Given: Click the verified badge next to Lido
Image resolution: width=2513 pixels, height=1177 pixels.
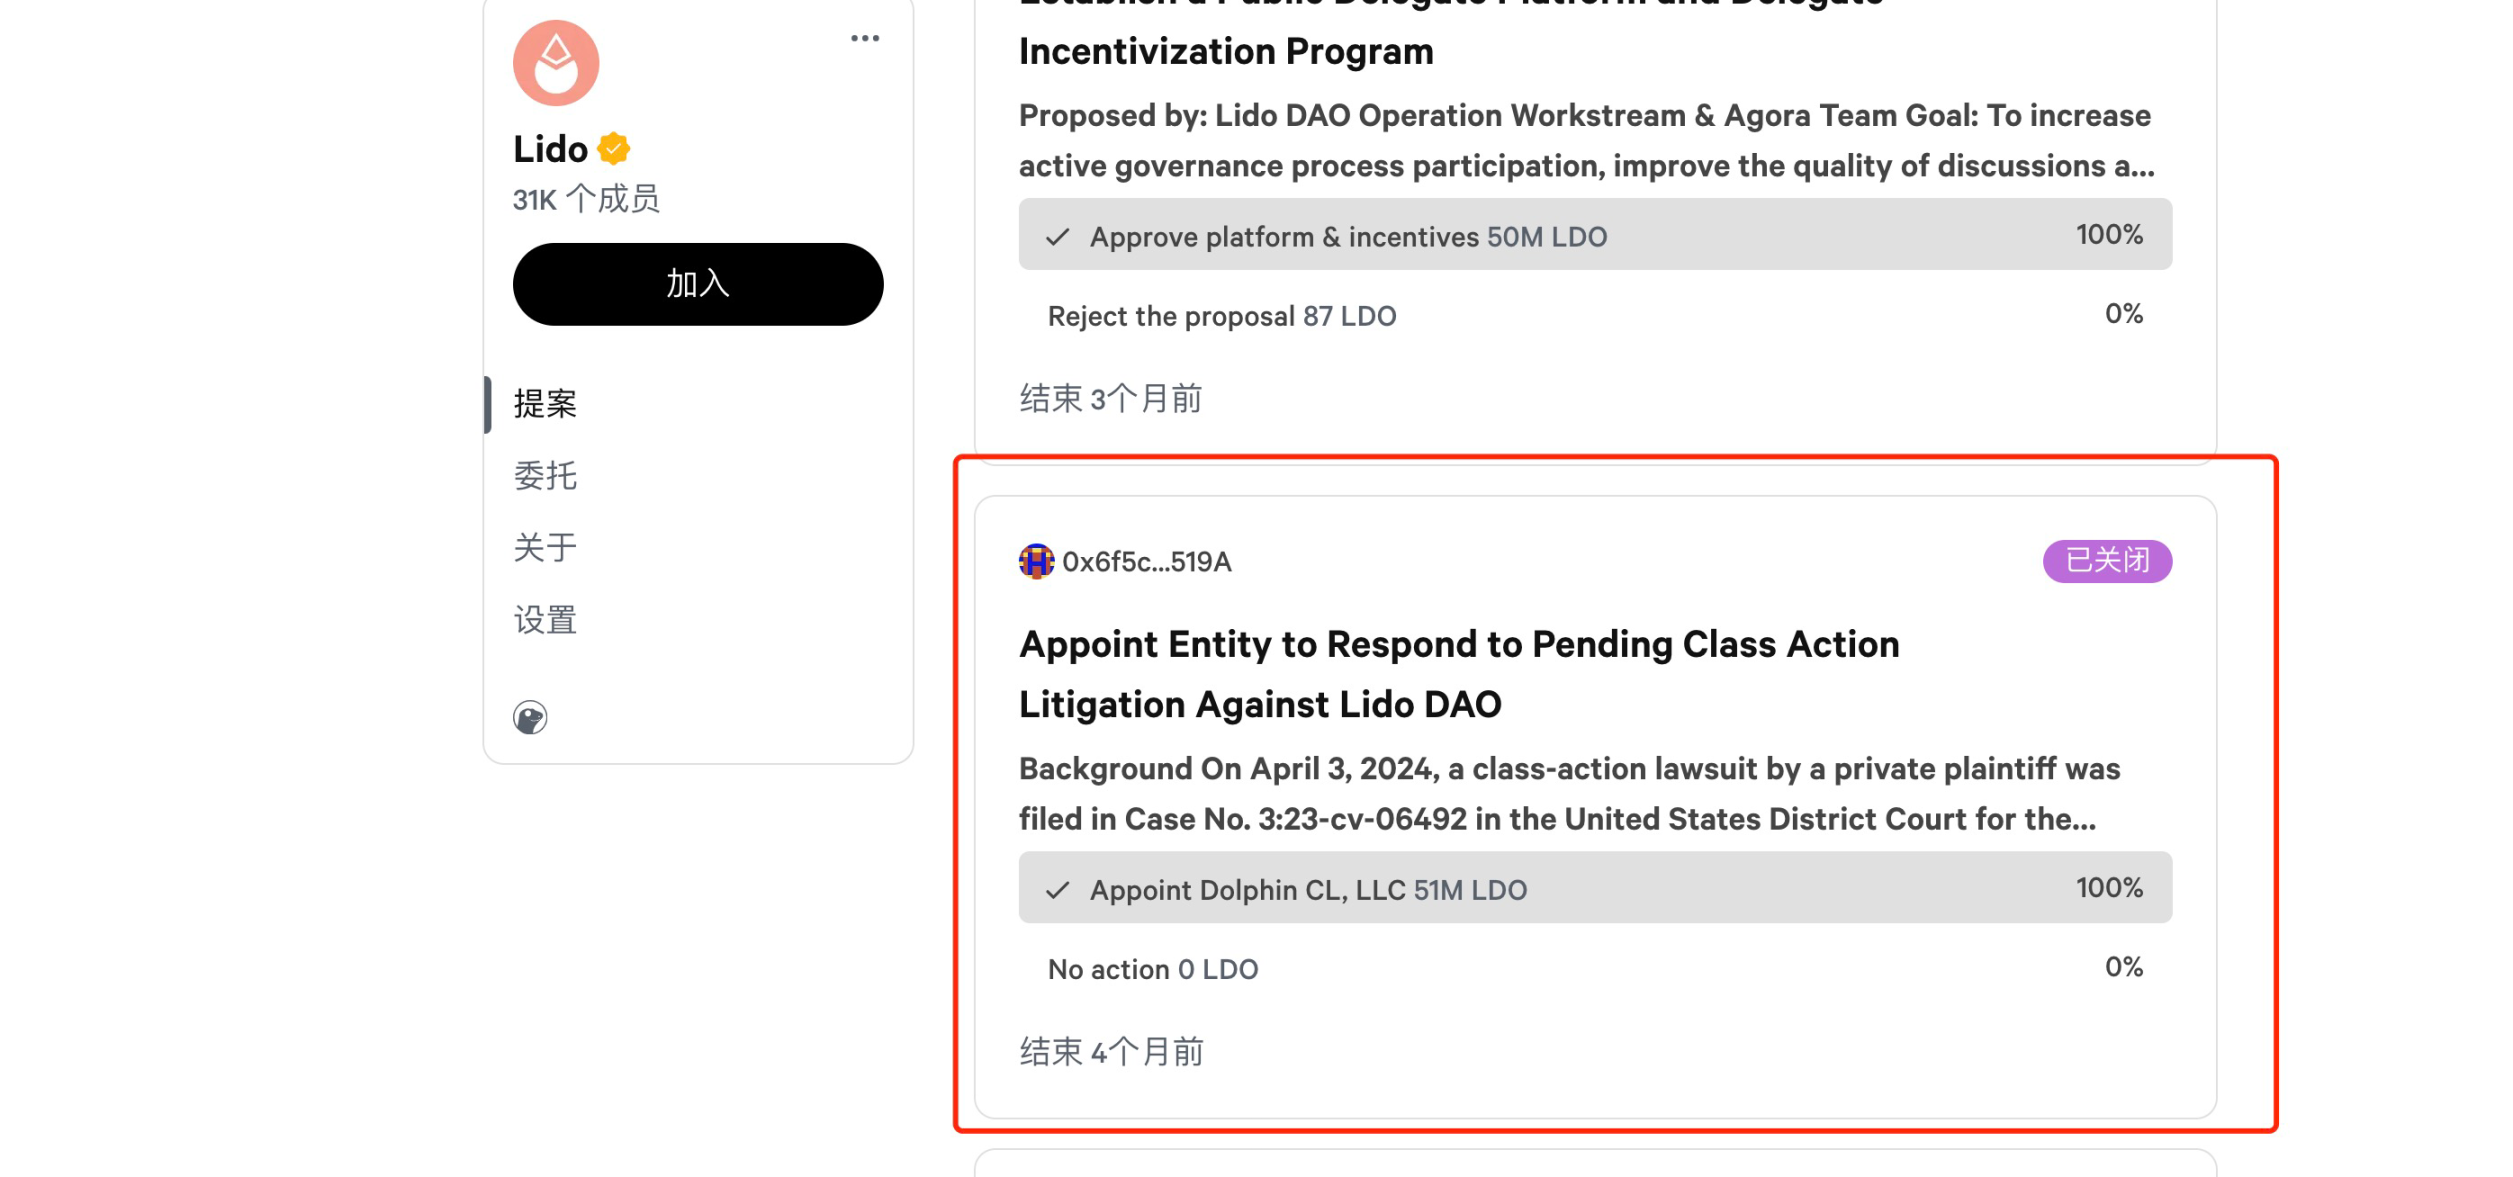Looking at the screenshot, I should (613, 149).
